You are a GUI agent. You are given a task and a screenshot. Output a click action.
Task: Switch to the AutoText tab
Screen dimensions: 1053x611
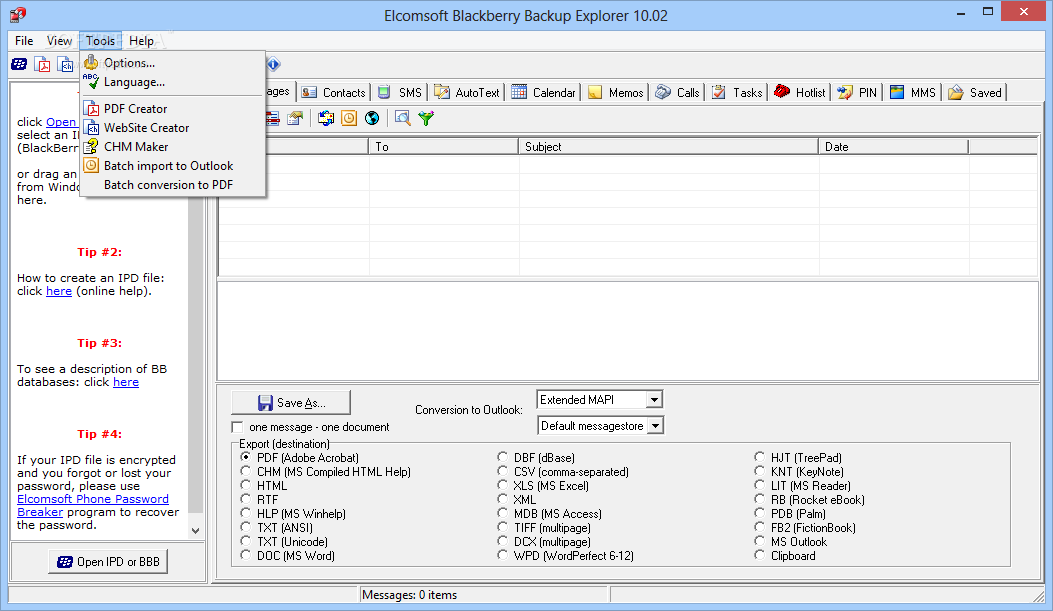click(467, 93)
